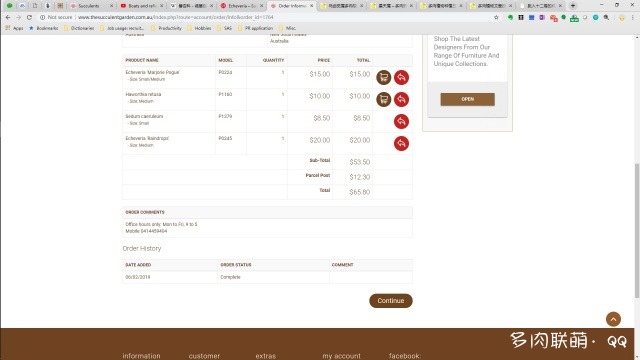
Task: Open a new browser tab
Action: point(573,6)
